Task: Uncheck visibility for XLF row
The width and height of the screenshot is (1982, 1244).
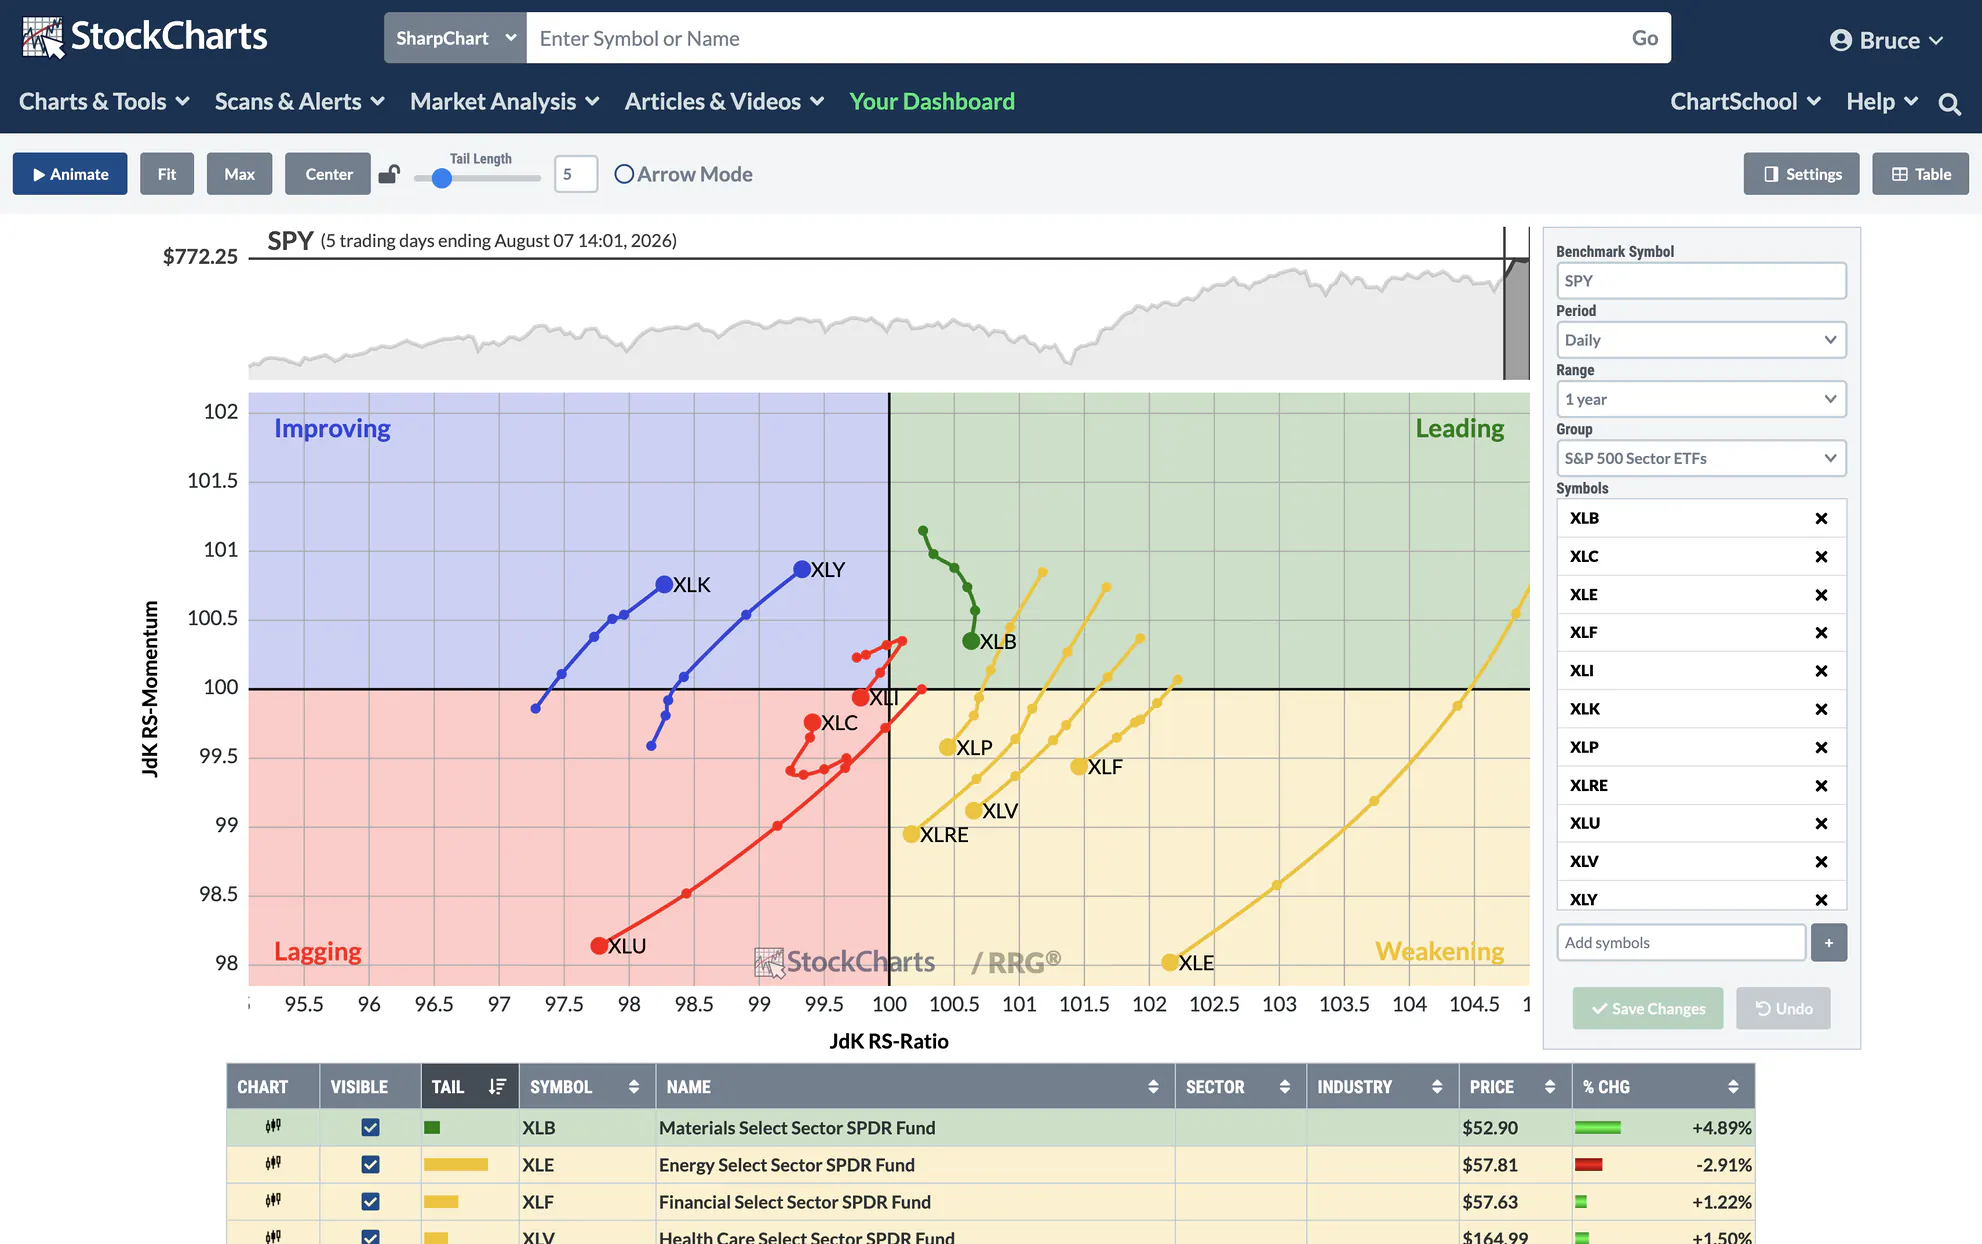Action: tap(370, 1201)
